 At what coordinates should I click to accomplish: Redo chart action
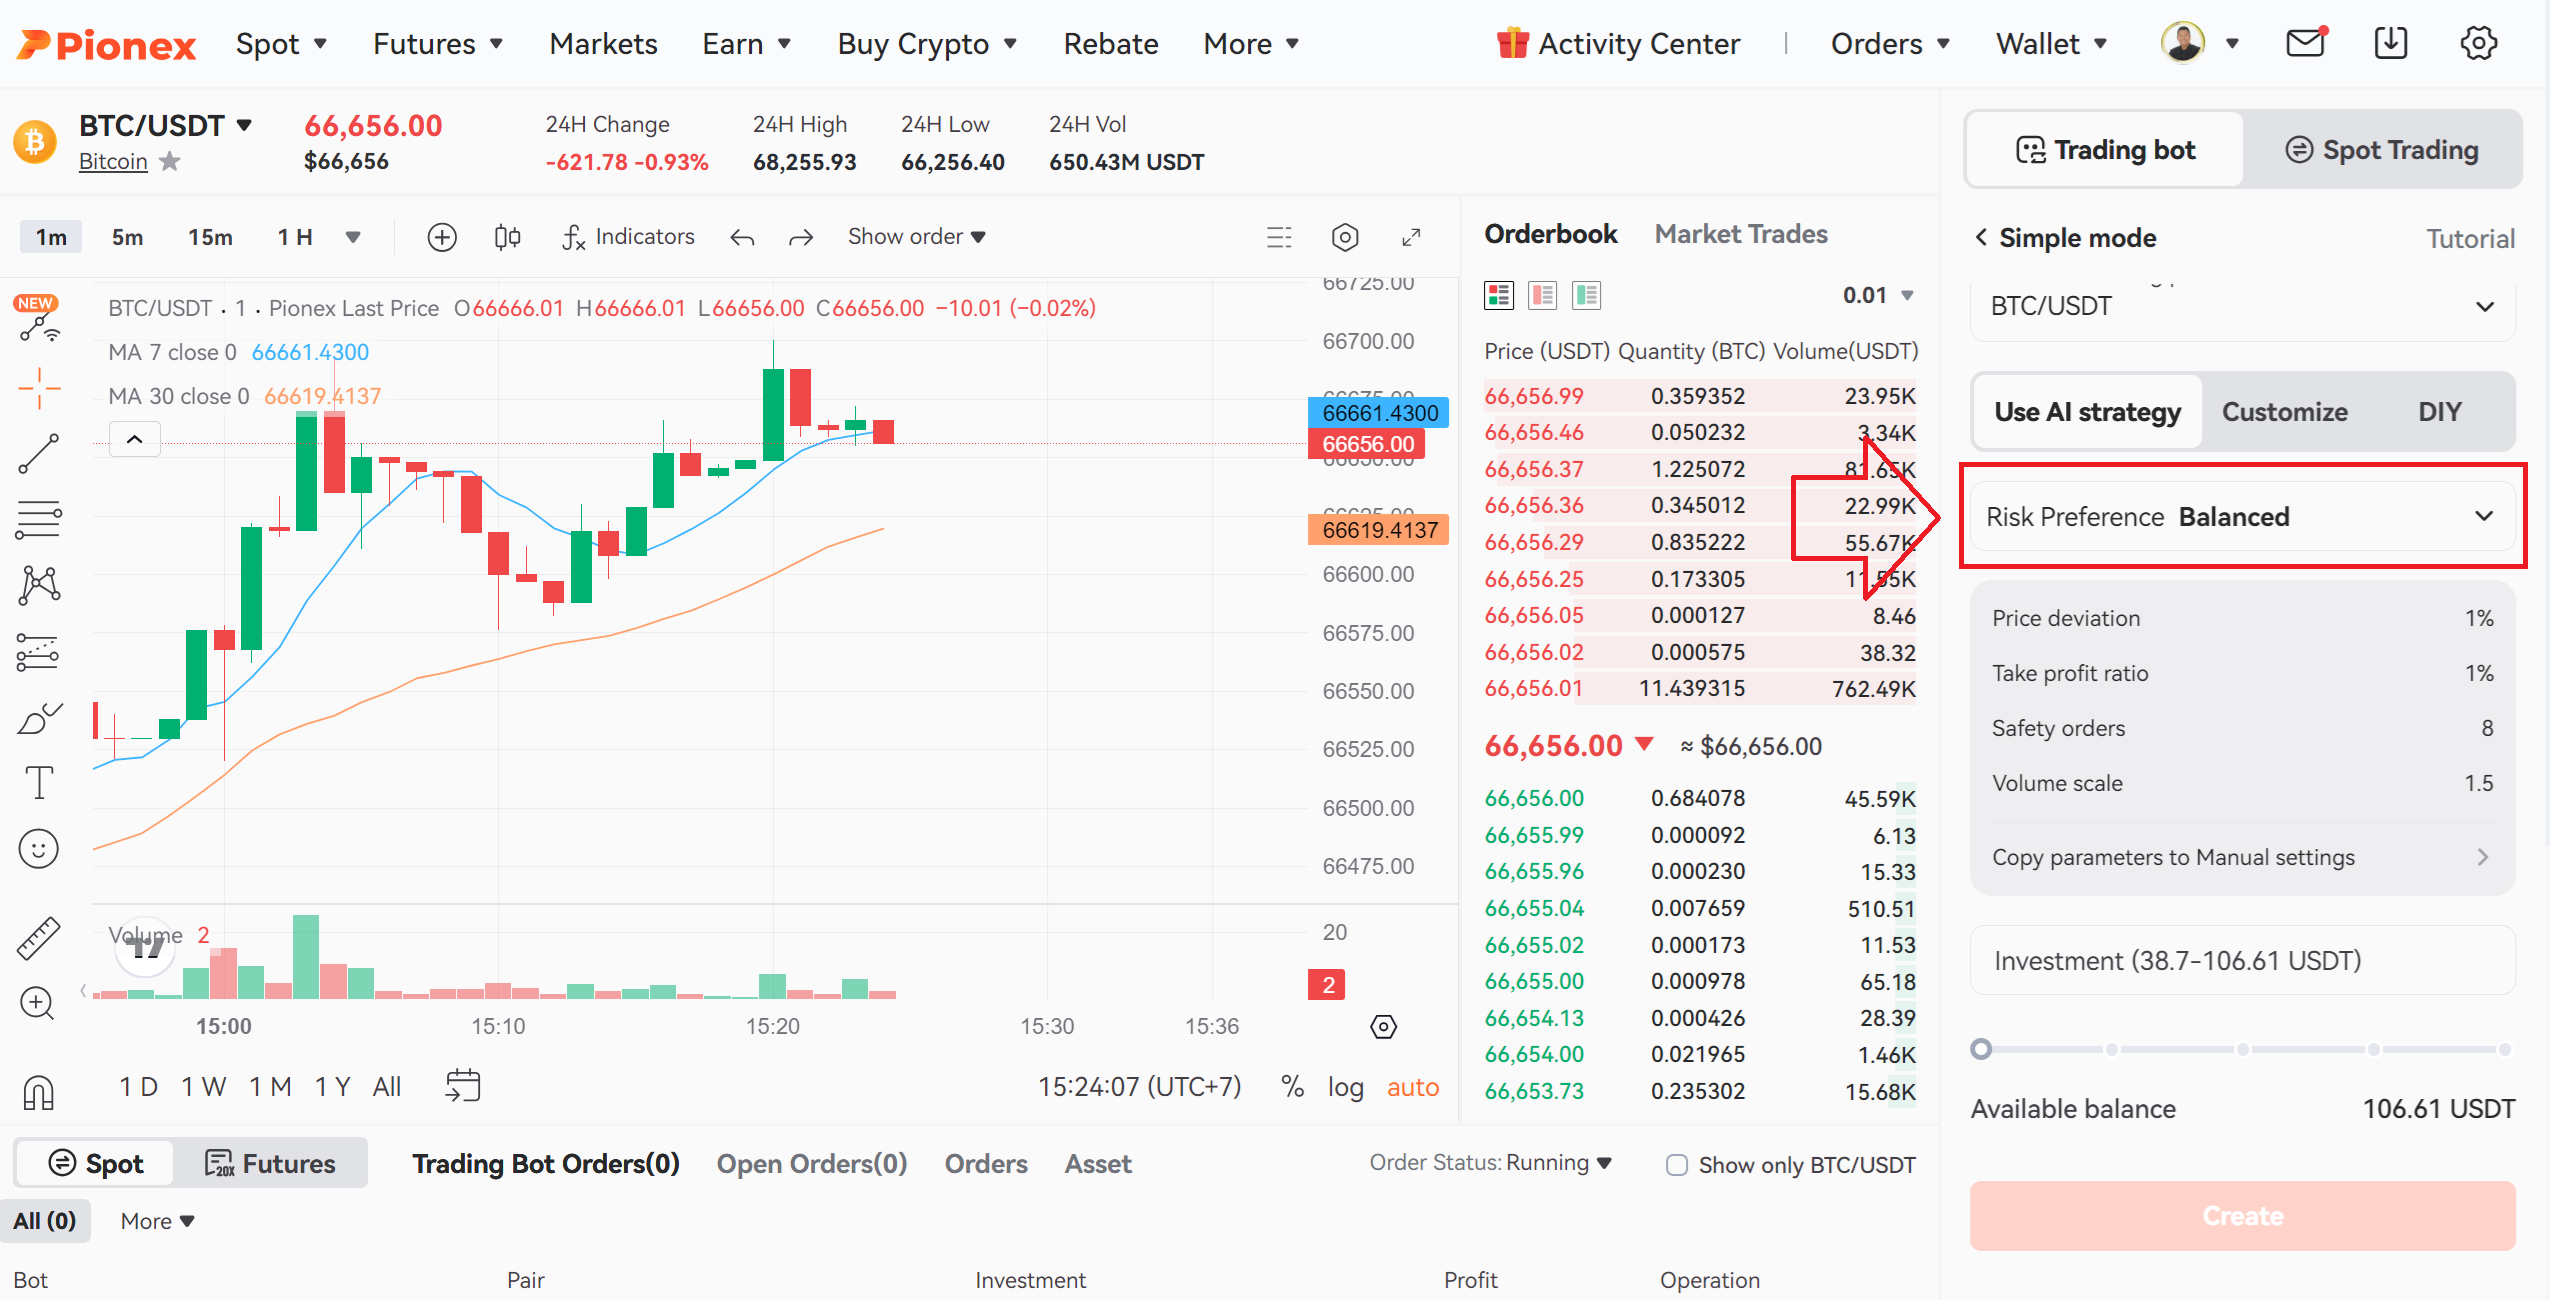[800, 237]
